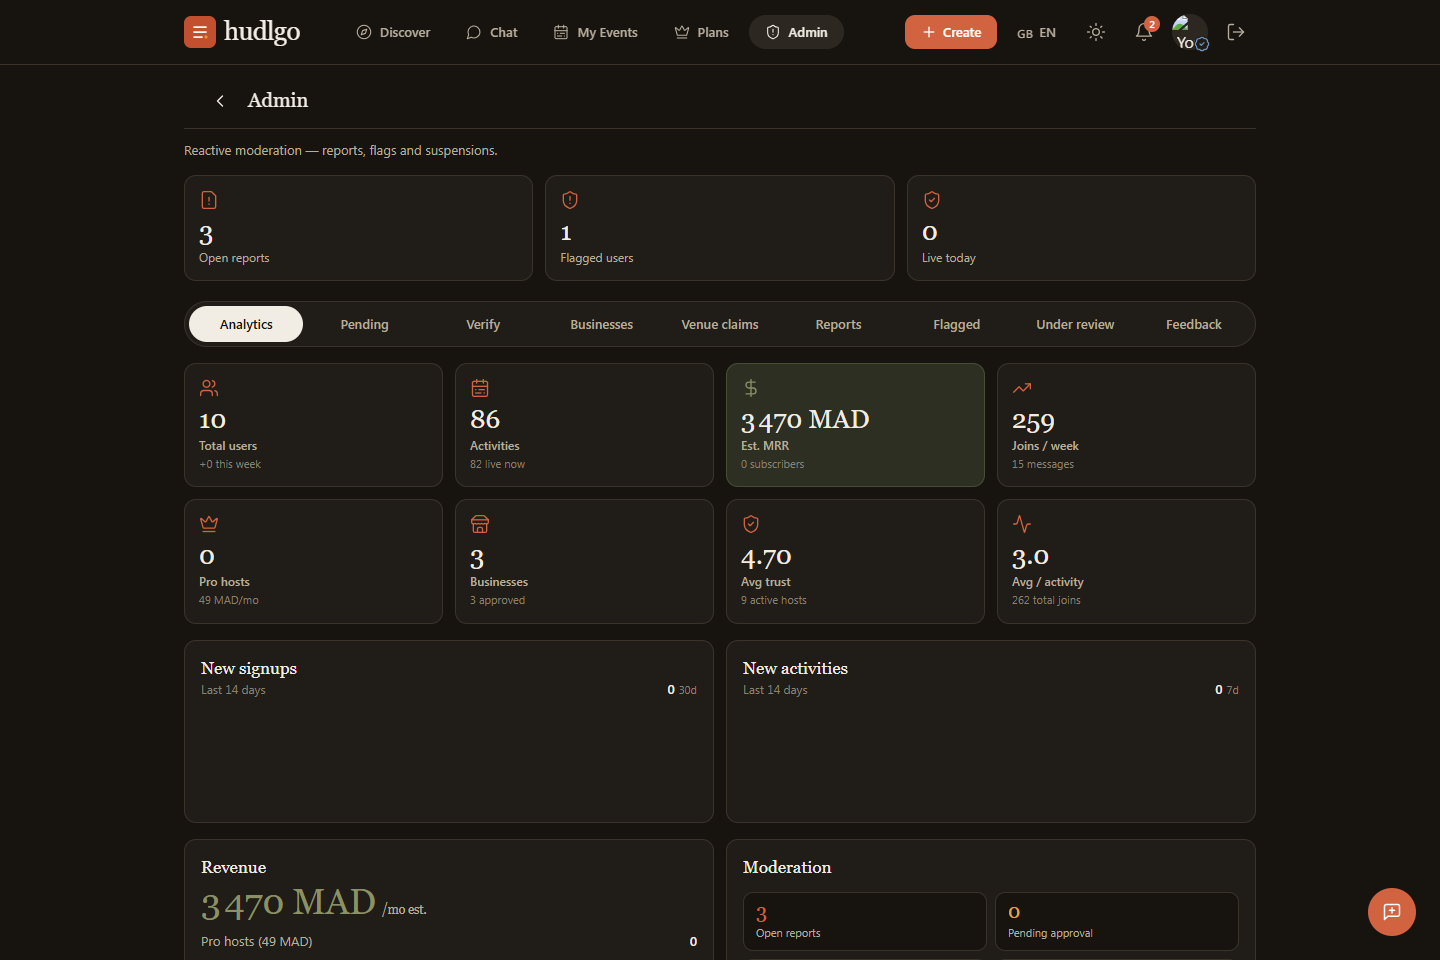Image resolution: width=1440 pixels, height=960 pixels.
Task: Toggle light theme with sun icon
Action: coord(1096,32)
